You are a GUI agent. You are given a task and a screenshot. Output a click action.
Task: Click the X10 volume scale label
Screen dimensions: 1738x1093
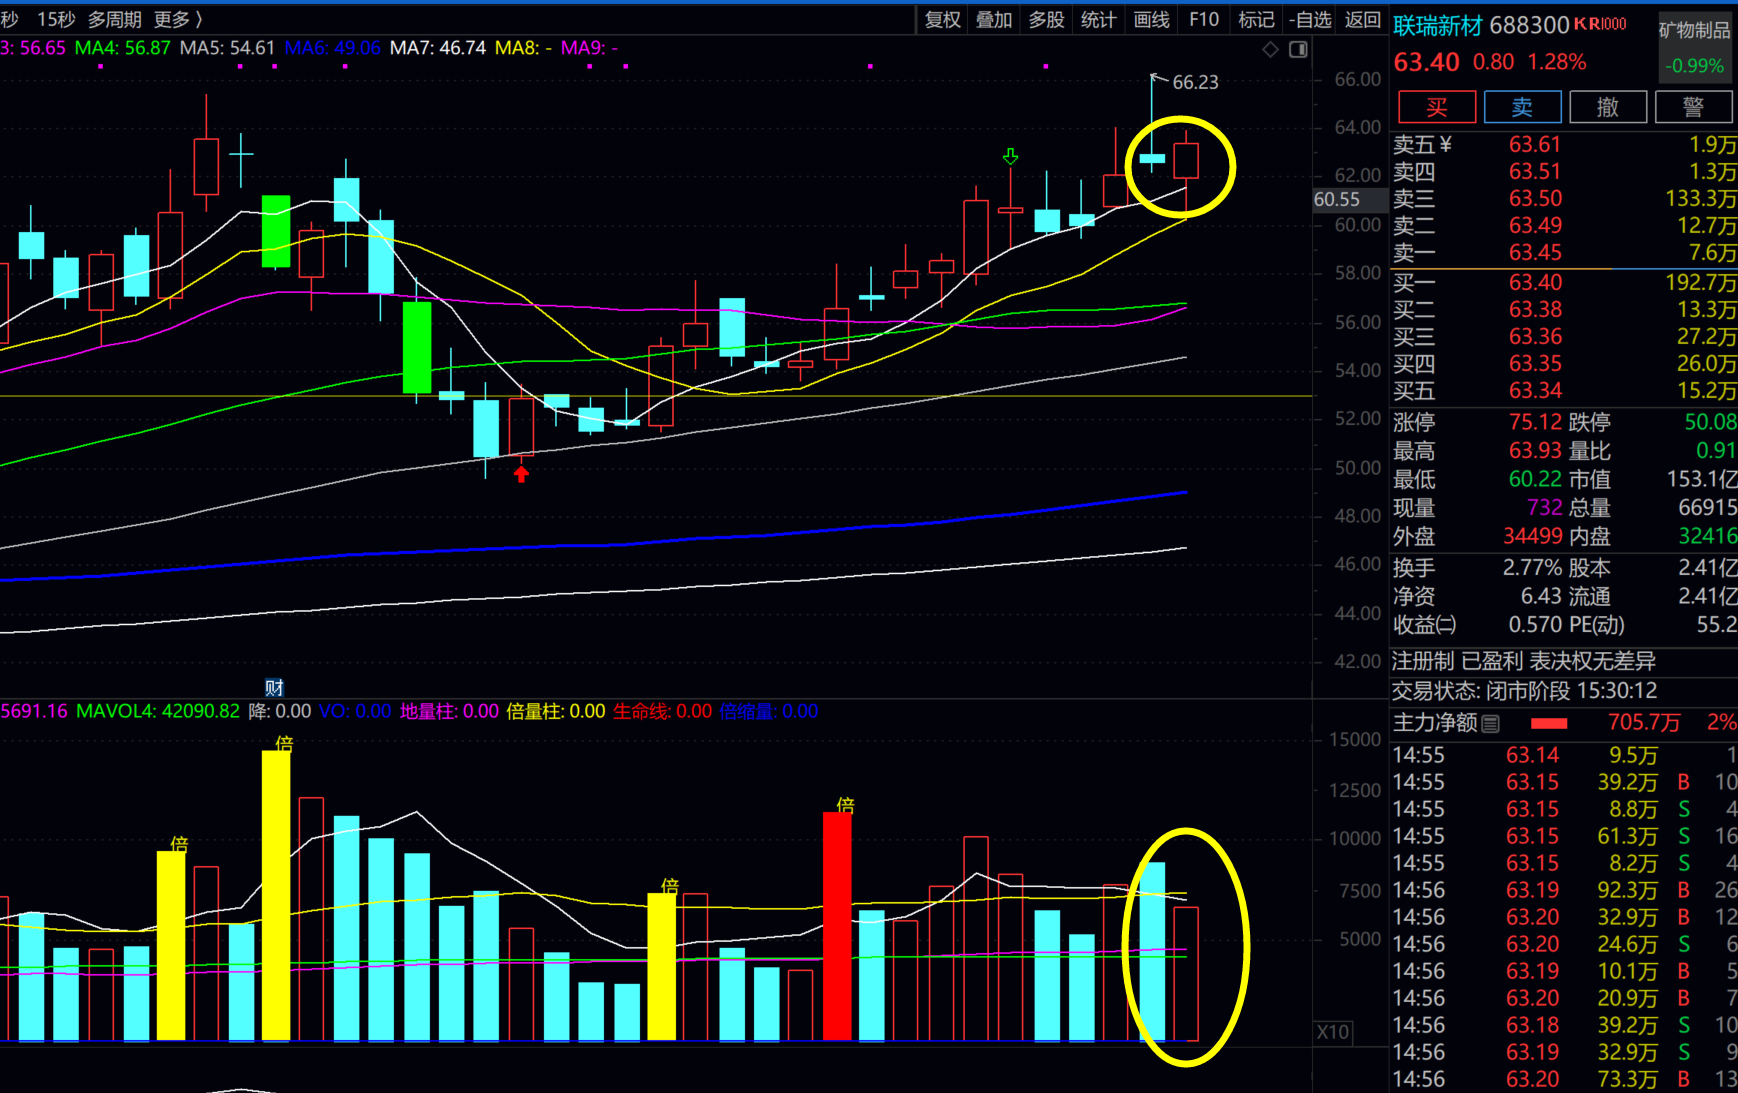coord(1332,1032)
